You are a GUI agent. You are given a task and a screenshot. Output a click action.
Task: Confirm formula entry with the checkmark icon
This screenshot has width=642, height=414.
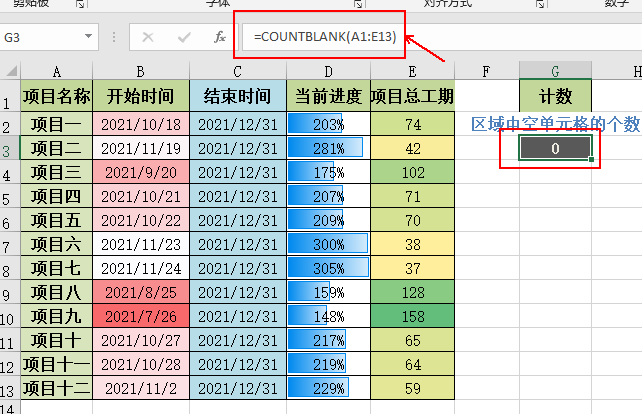(x=184, y=37)
